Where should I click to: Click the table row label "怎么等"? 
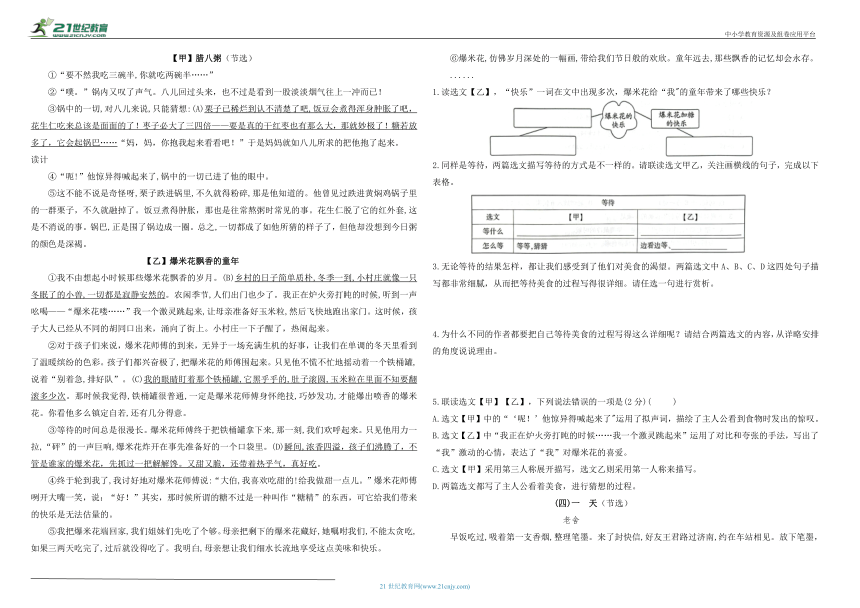(493, 245)
